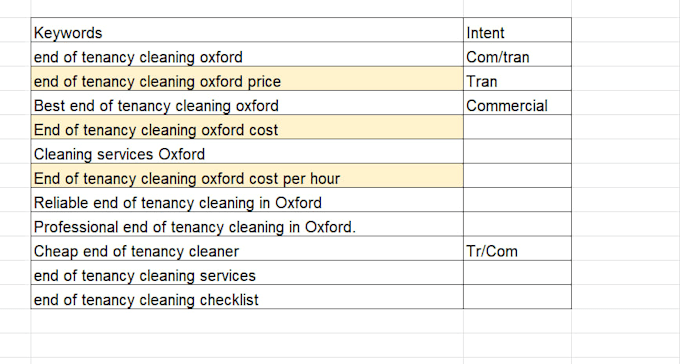
Task: Select 'Professional end of tenancy cleaning in Oxford.' cell
Action: pyautogui.click(x=247, y=224)
